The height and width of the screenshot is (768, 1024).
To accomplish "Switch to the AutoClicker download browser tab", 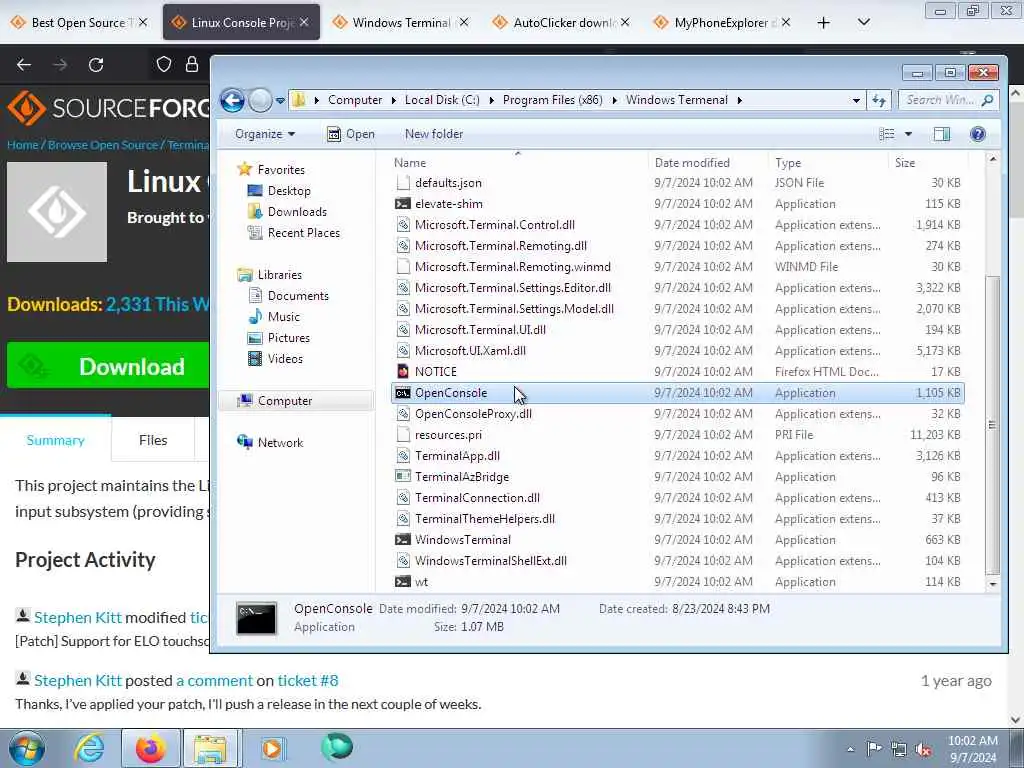I will coord(563,23).
